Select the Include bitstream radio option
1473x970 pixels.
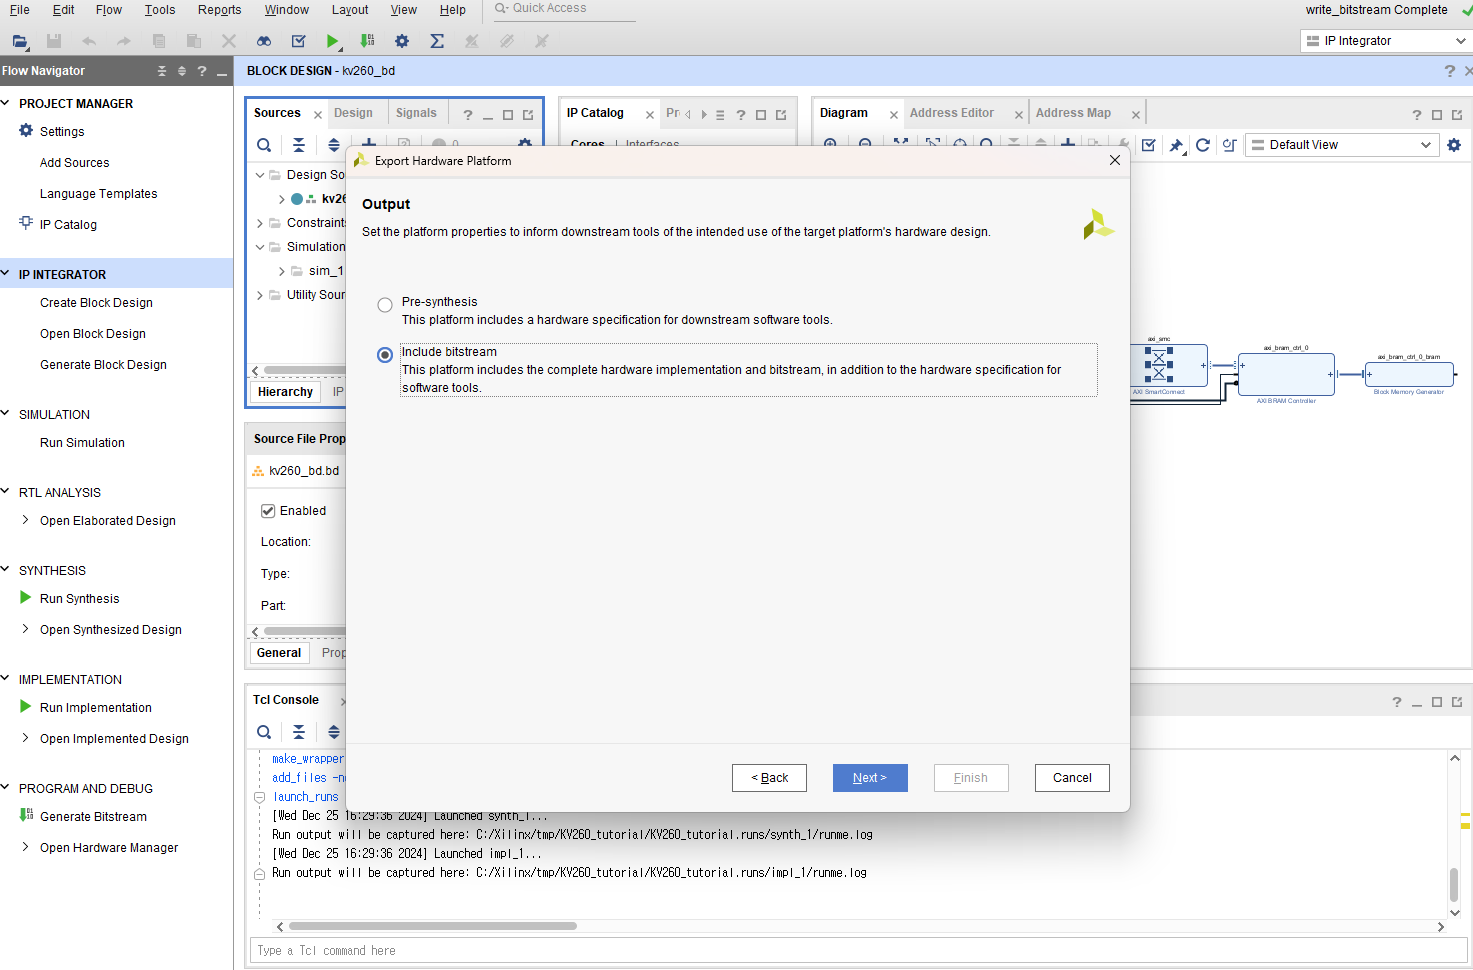point(385,355)
